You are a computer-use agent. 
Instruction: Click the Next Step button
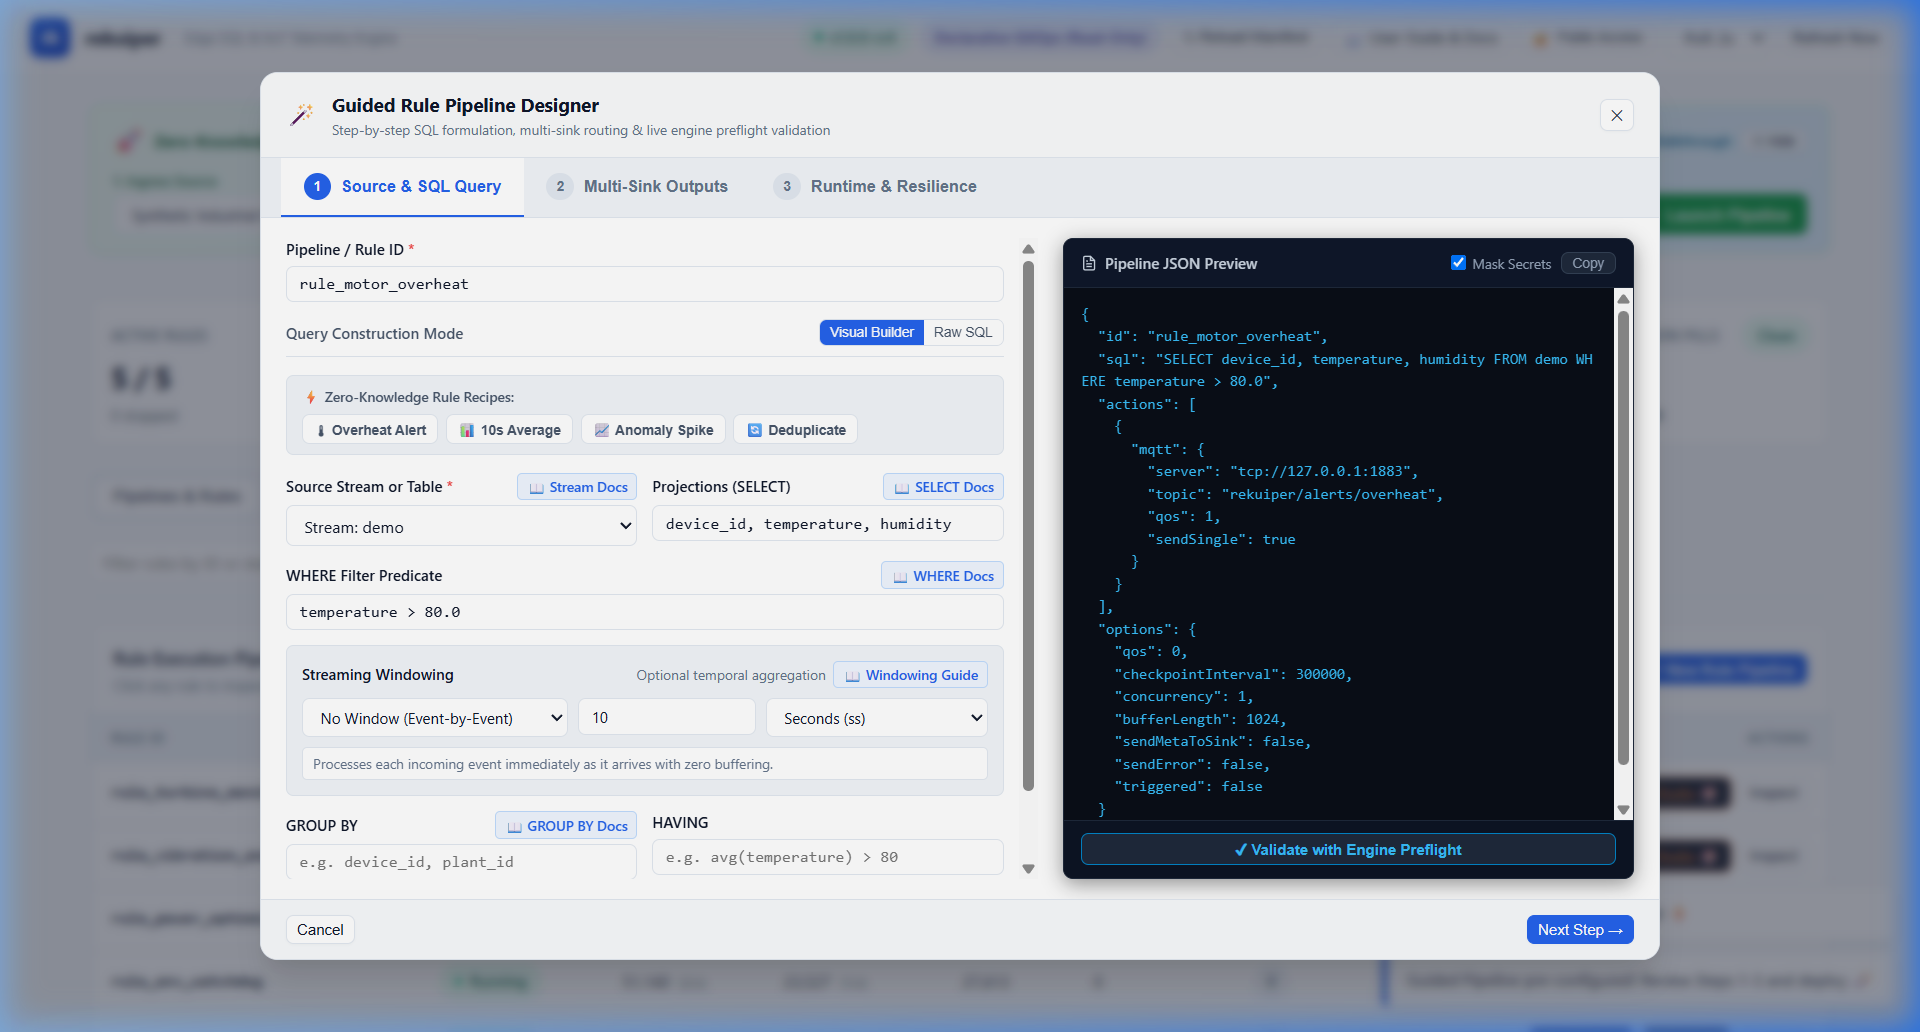point(1580,929)
